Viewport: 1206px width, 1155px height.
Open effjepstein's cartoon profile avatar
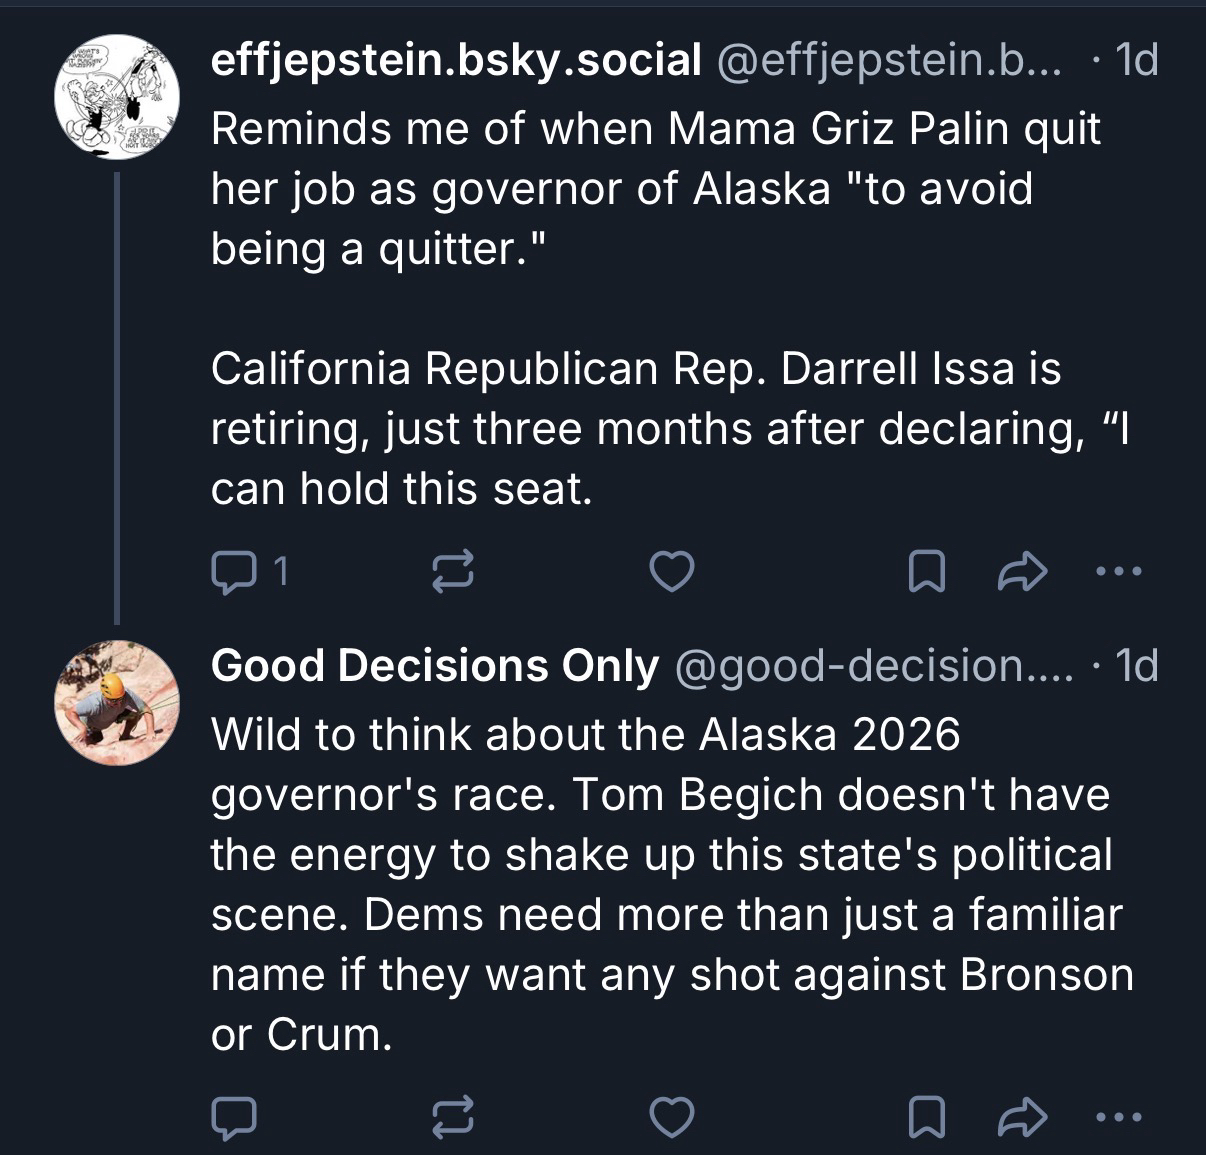(x=116, y=97)
